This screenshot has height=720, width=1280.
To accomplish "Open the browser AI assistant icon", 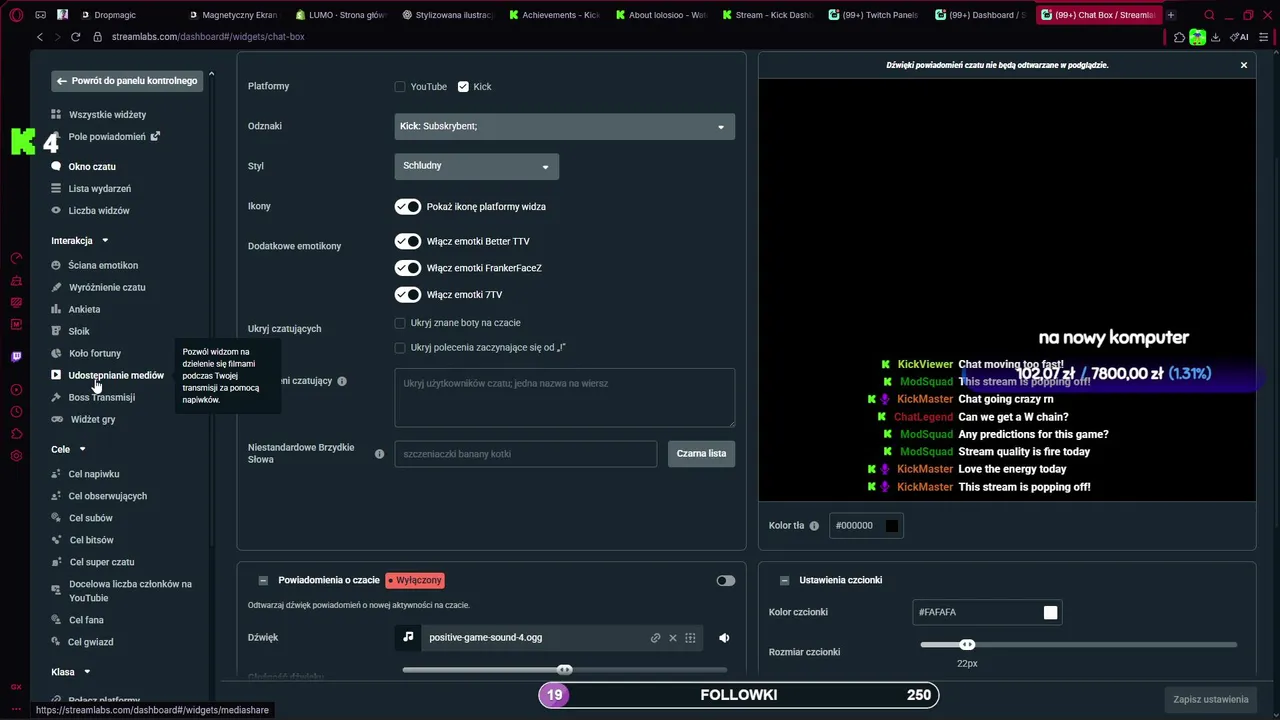I will (x=1240, y=37).
